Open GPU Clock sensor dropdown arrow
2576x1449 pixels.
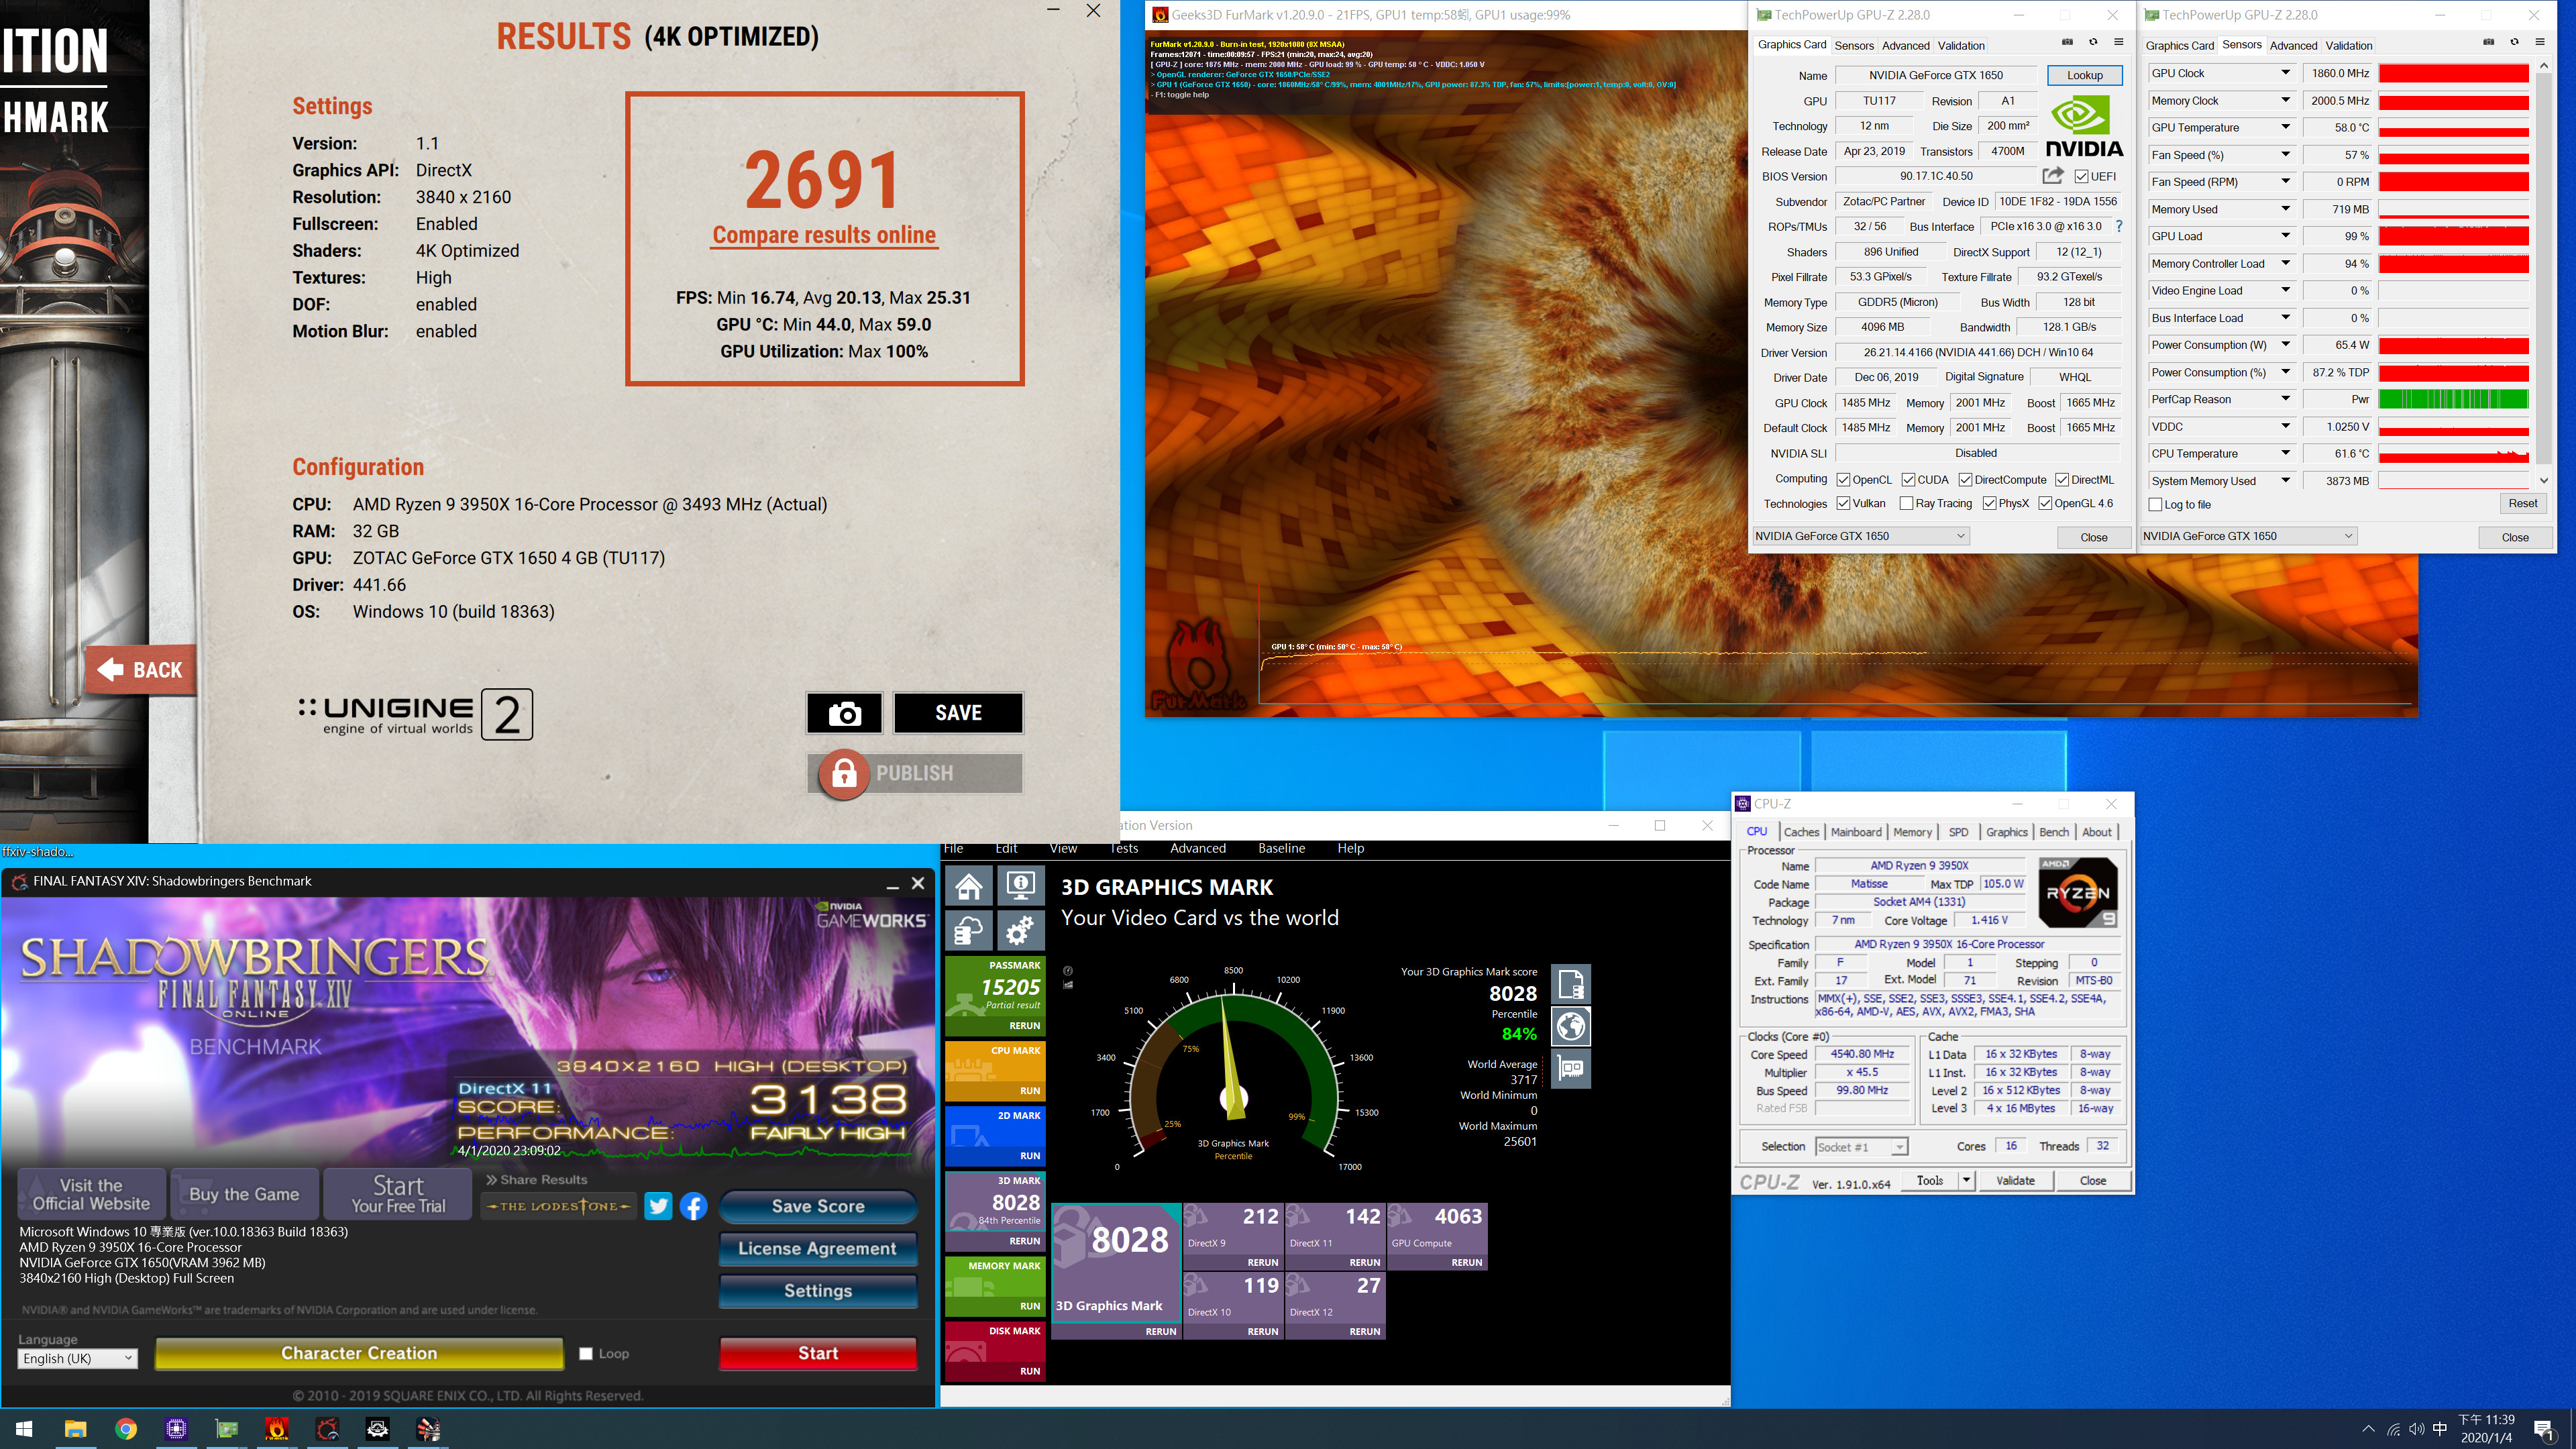coord(2285,73)
